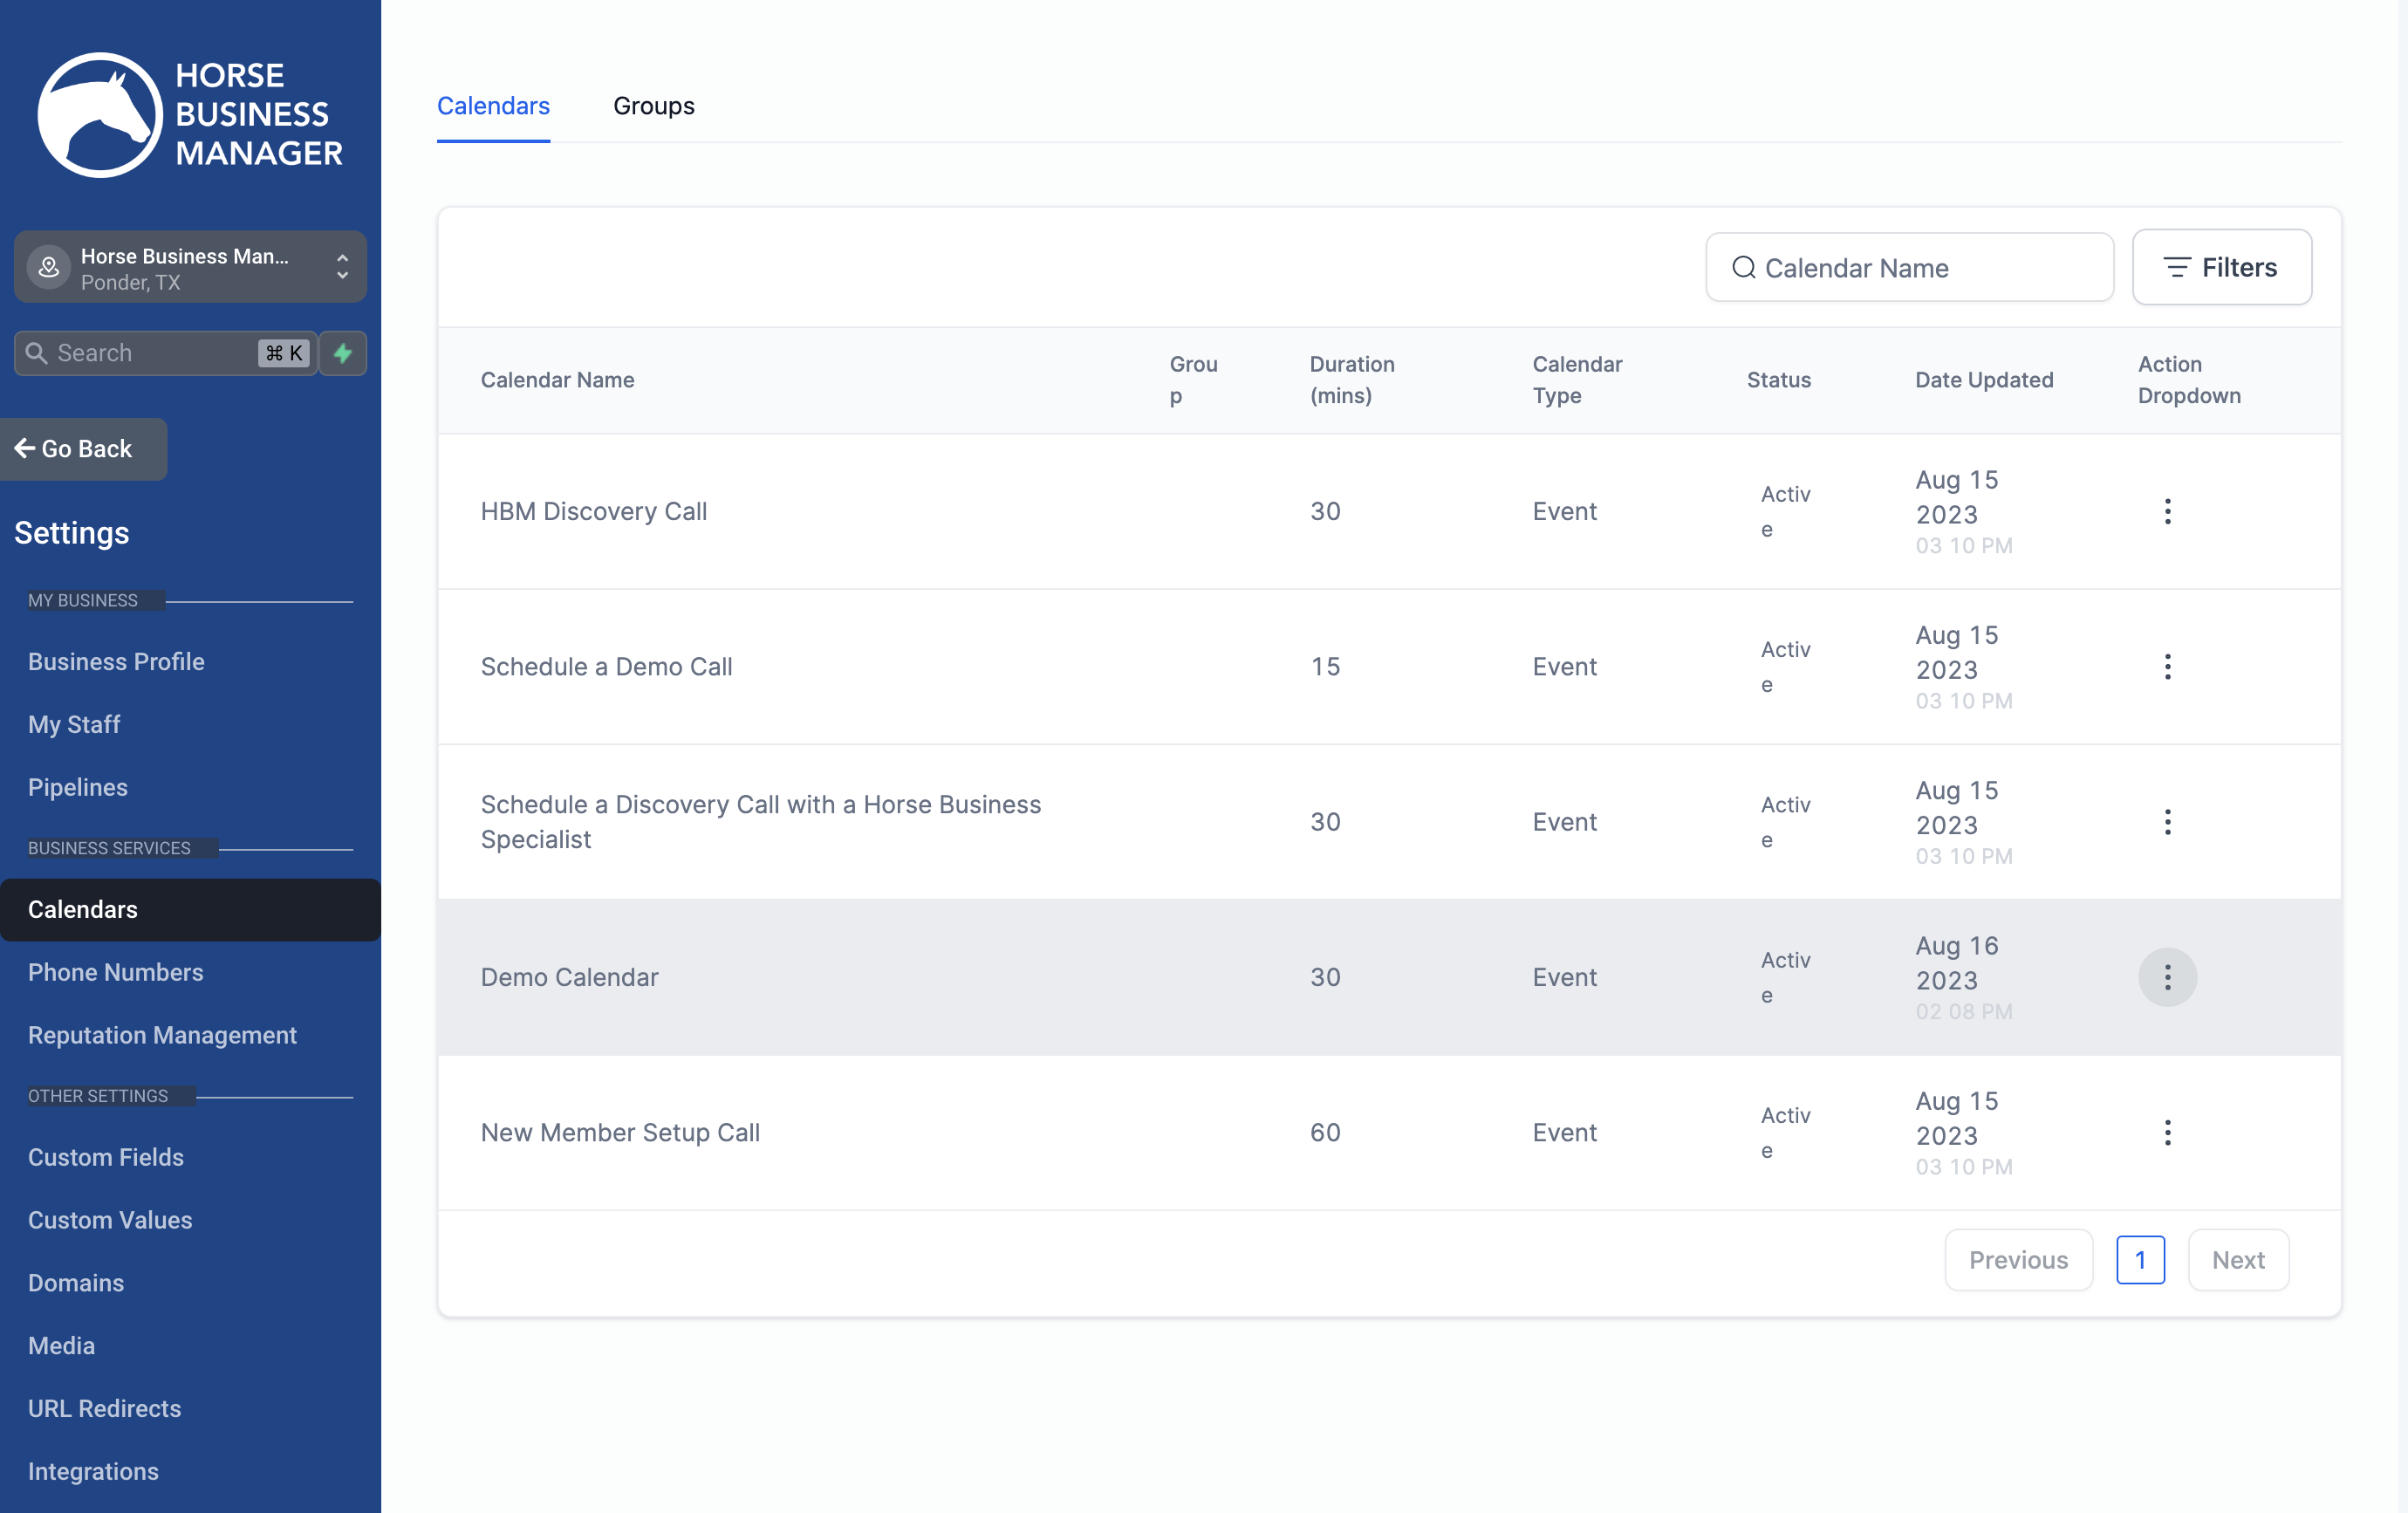The height and width of the screenshot is (1513, 2408).
Task: Select Calendars in the sidebar
Action: click(x=190, y=909)
